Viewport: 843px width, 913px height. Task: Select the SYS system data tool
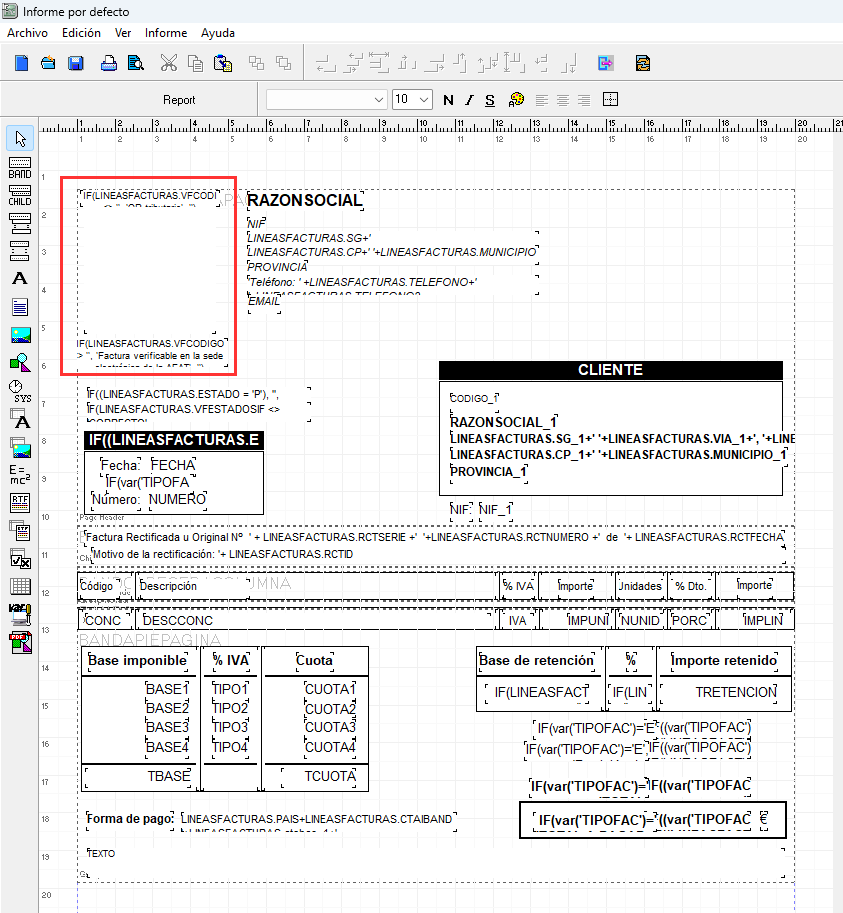(x=20, y=390)
